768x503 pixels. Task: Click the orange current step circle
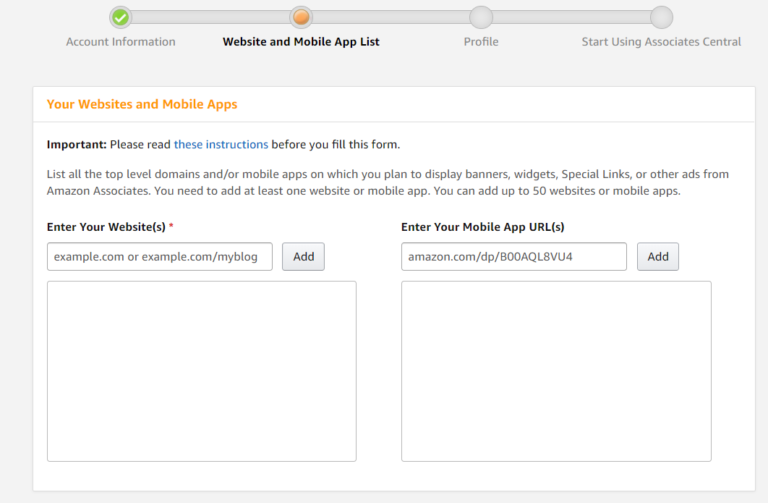(x=301, y=17)
